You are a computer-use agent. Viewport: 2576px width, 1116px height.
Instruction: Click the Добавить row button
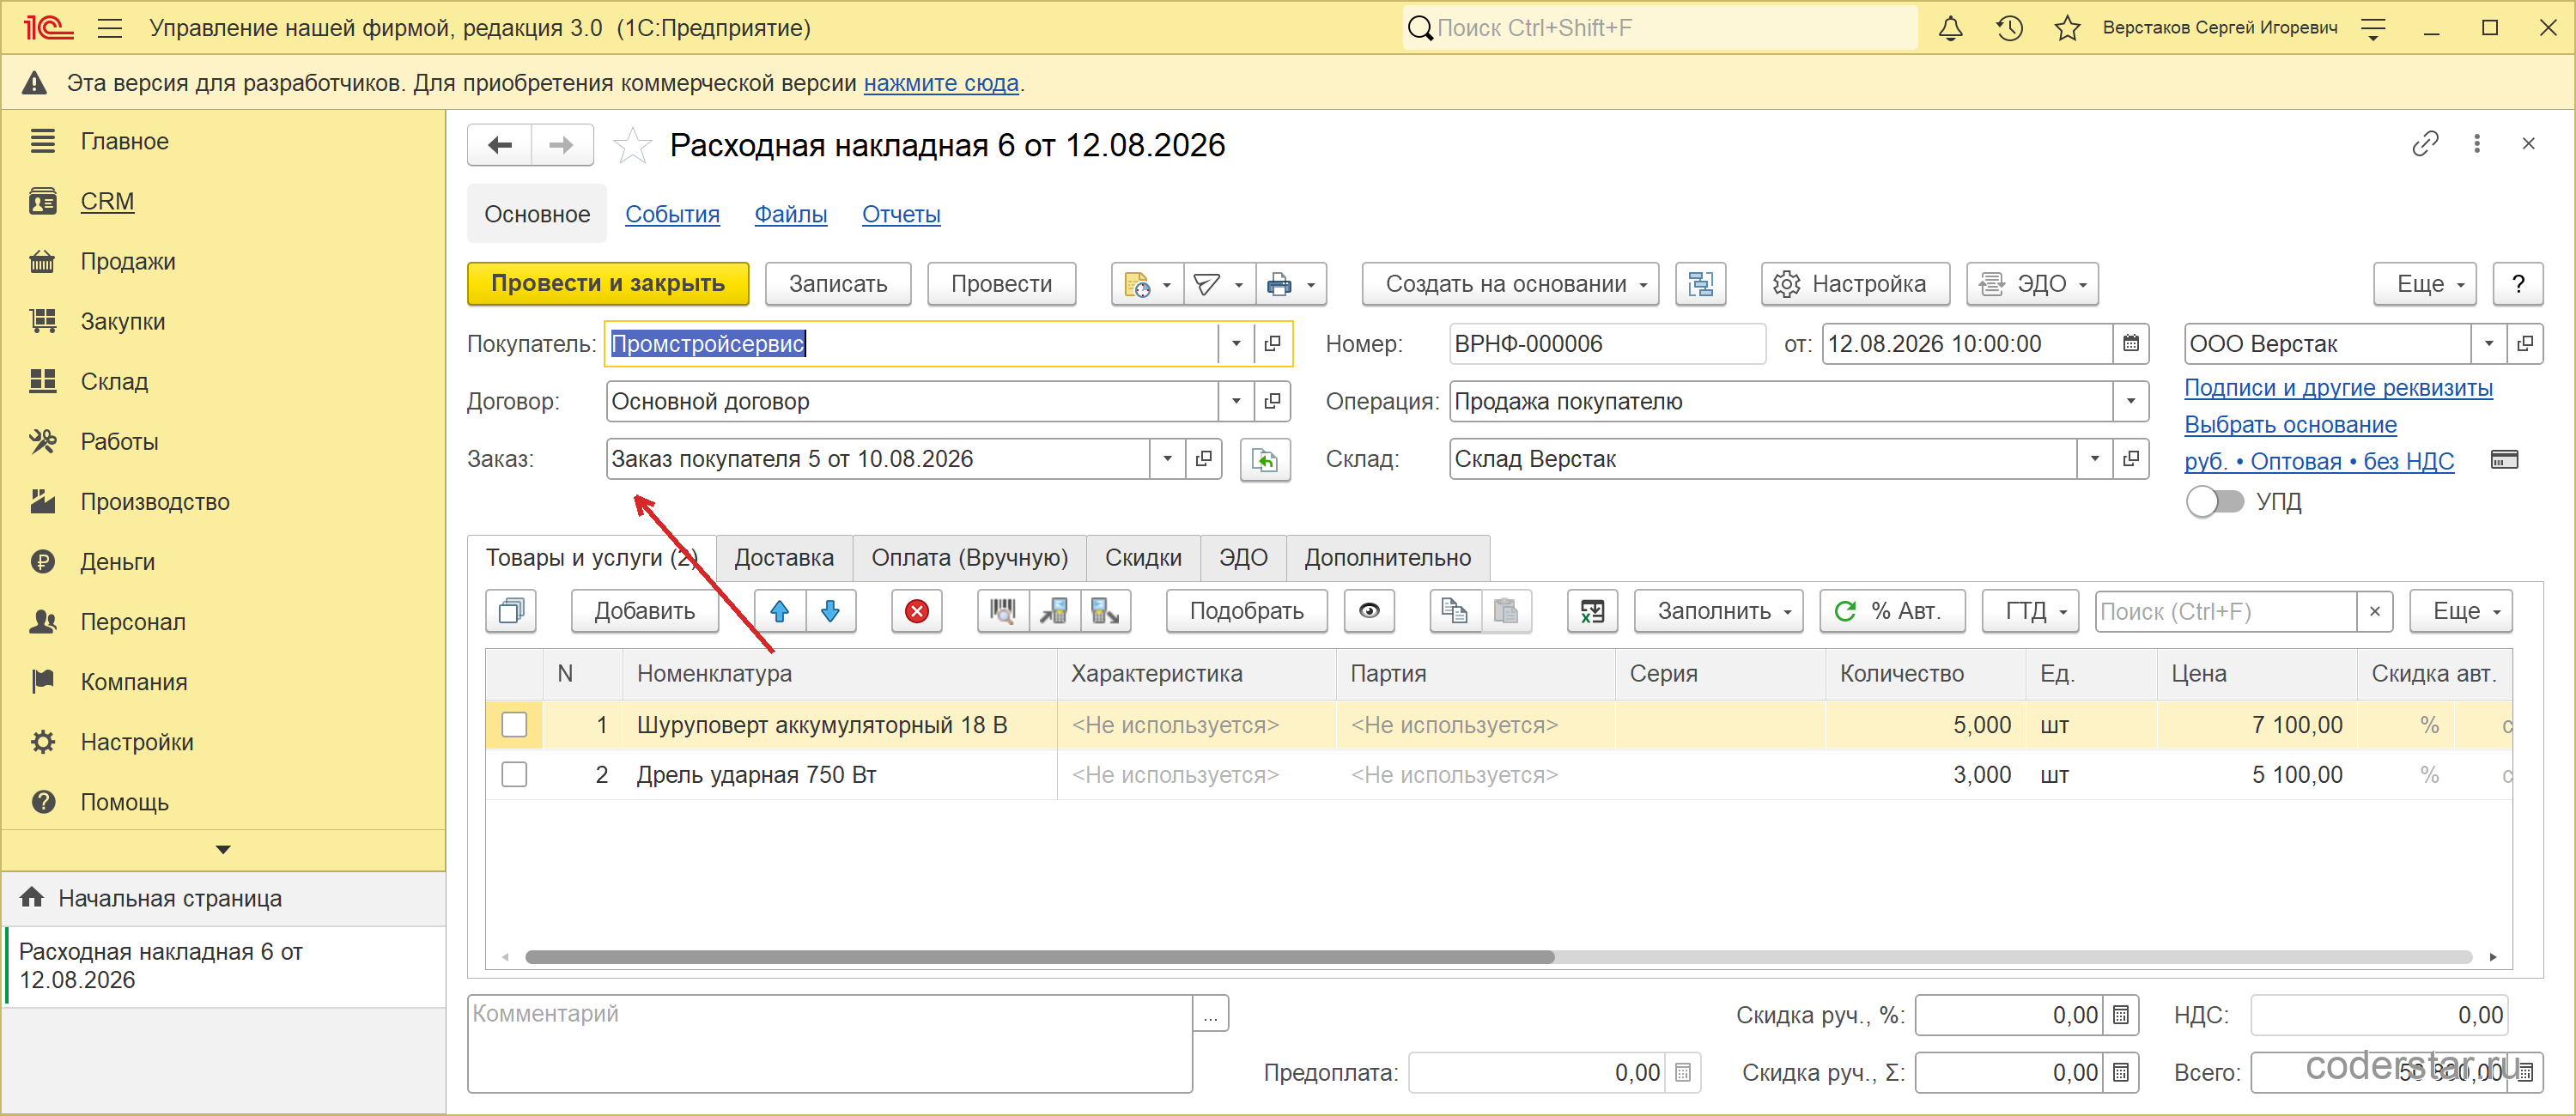pyautogui.click(x=644, y=611)
